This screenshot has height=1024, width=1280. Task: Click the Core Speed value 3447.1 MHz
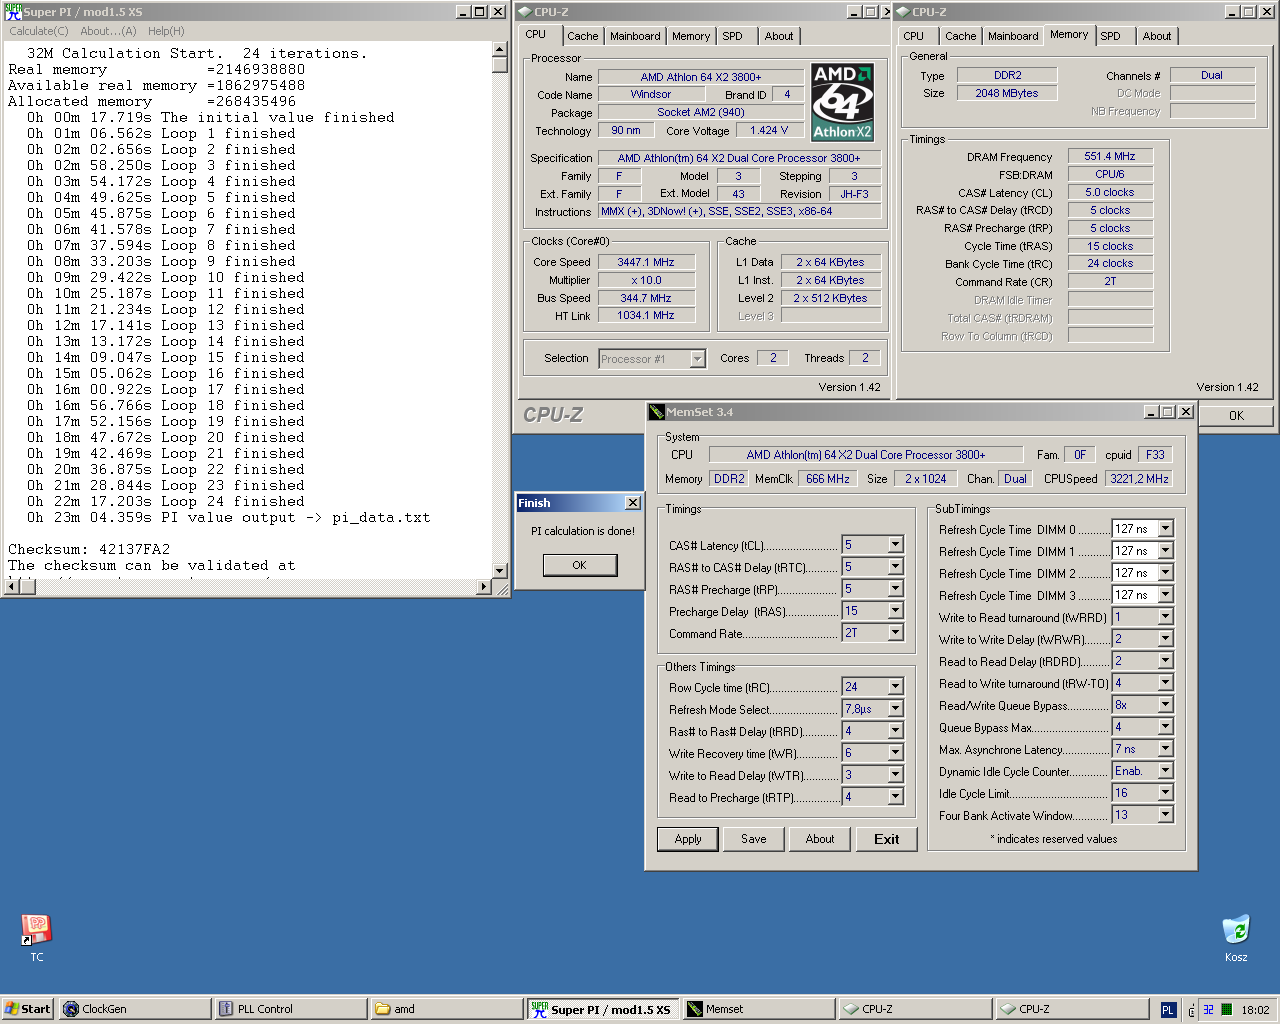point(646,262)
